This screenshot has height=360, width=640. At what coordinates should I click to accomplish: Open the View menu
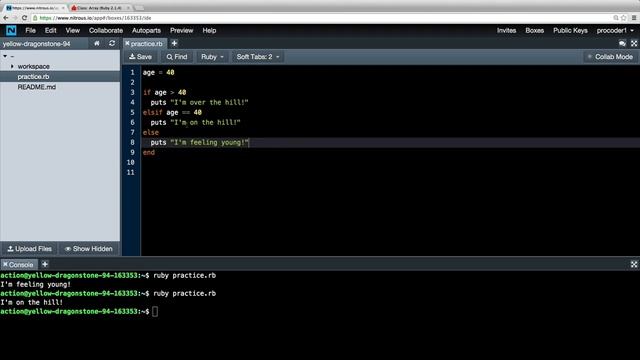point(73,31)
